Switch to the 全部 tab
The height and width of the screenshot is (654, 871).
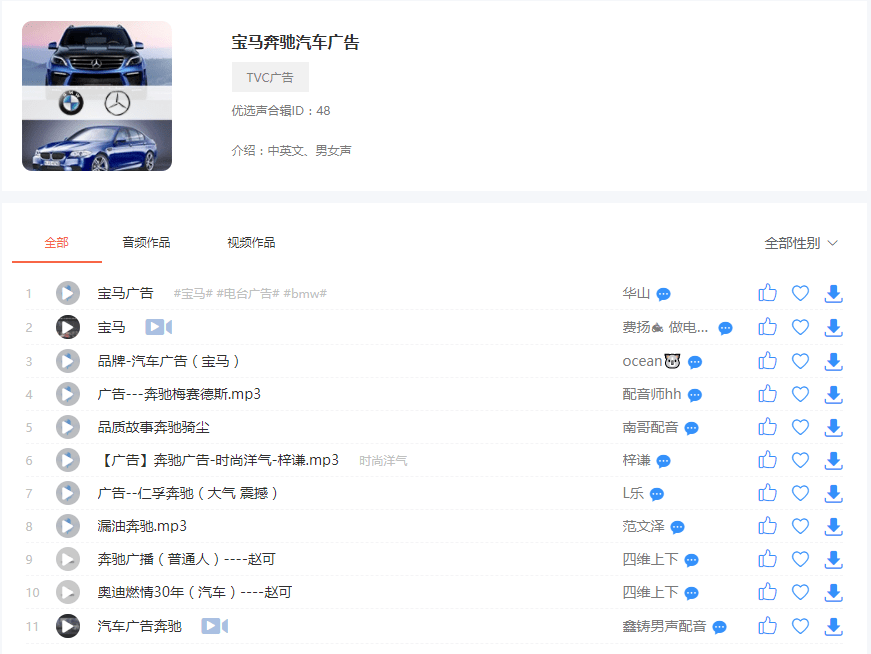[57, 243]
